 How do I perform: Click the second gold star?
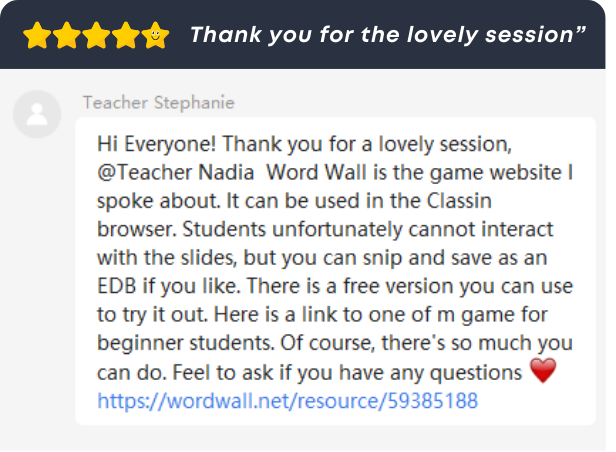pyautogui.click(x=67, y=35)
